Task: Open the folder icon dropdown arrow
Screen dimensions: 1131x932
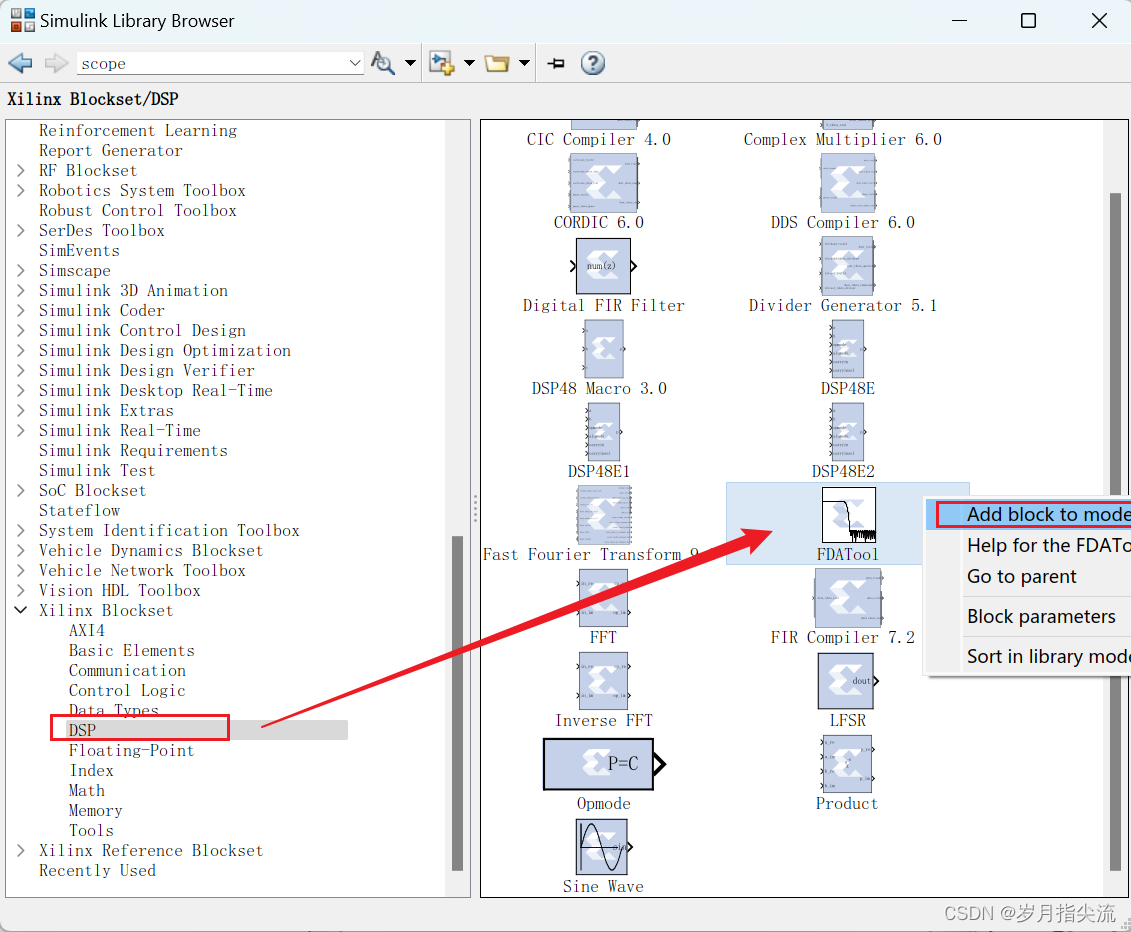Action: [x=524, y=63]
